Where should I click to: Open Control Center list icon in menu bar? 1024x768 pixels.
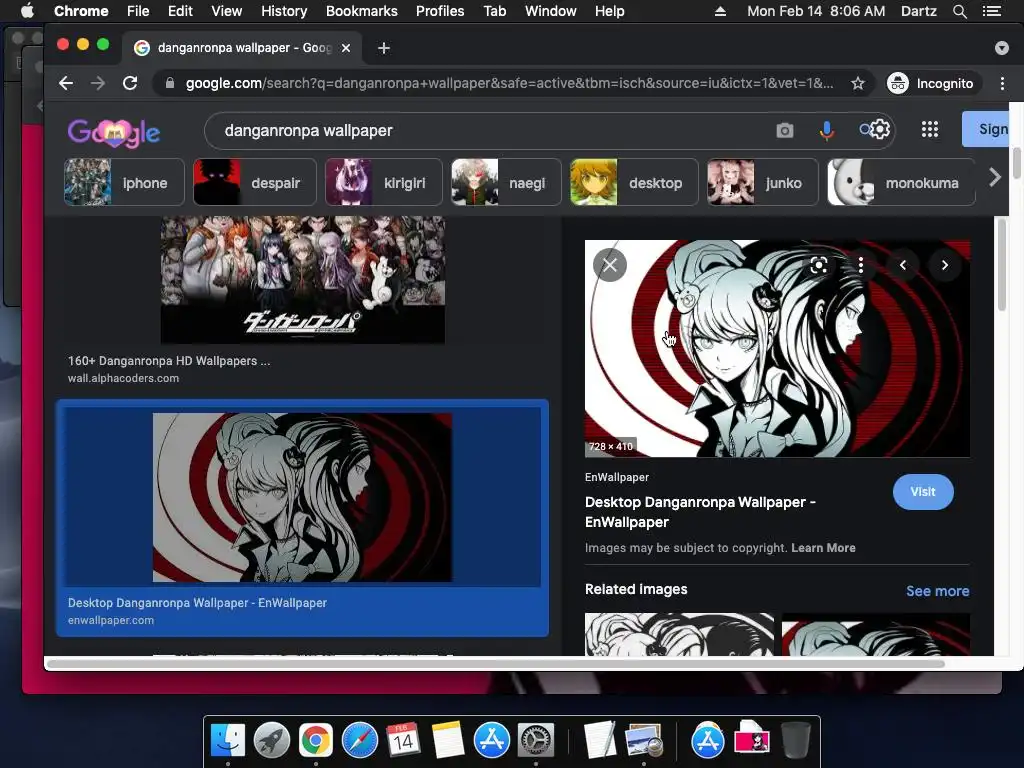[x=992, y=11]
